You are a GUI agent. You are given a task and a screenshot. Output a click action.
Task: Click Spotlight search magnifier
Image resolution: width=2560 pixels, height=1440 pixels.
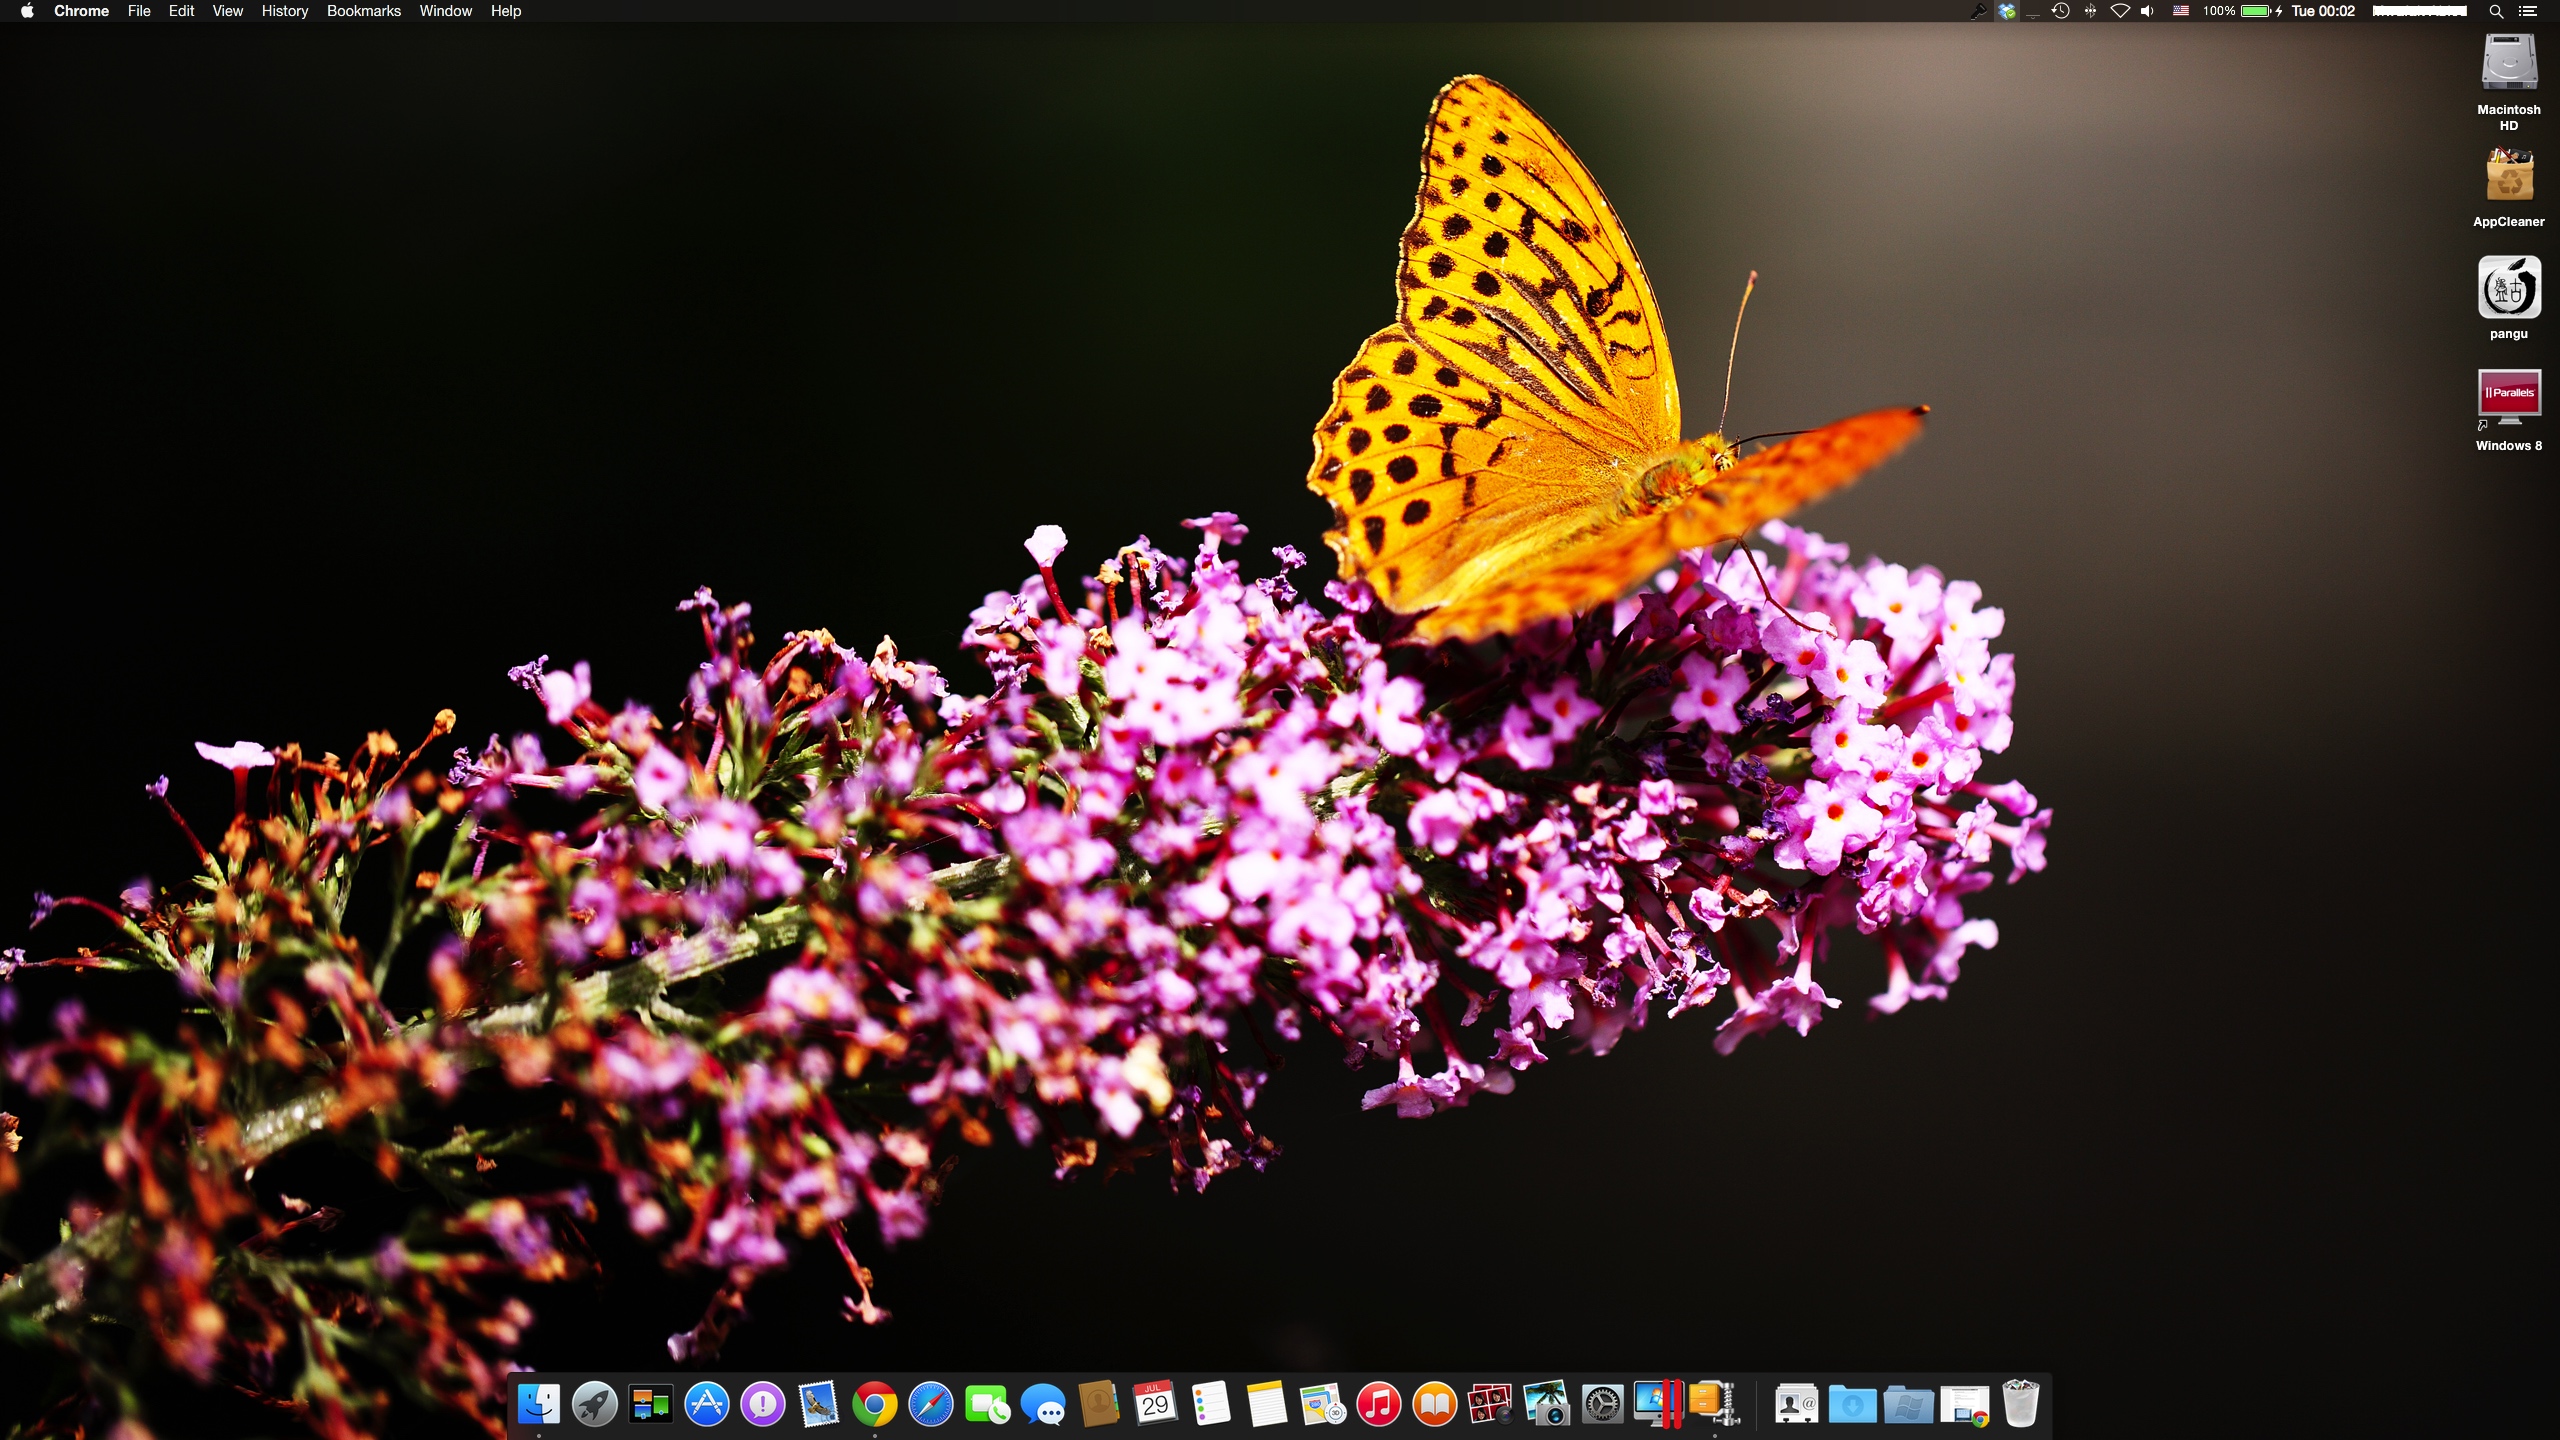click(2496, 11)
